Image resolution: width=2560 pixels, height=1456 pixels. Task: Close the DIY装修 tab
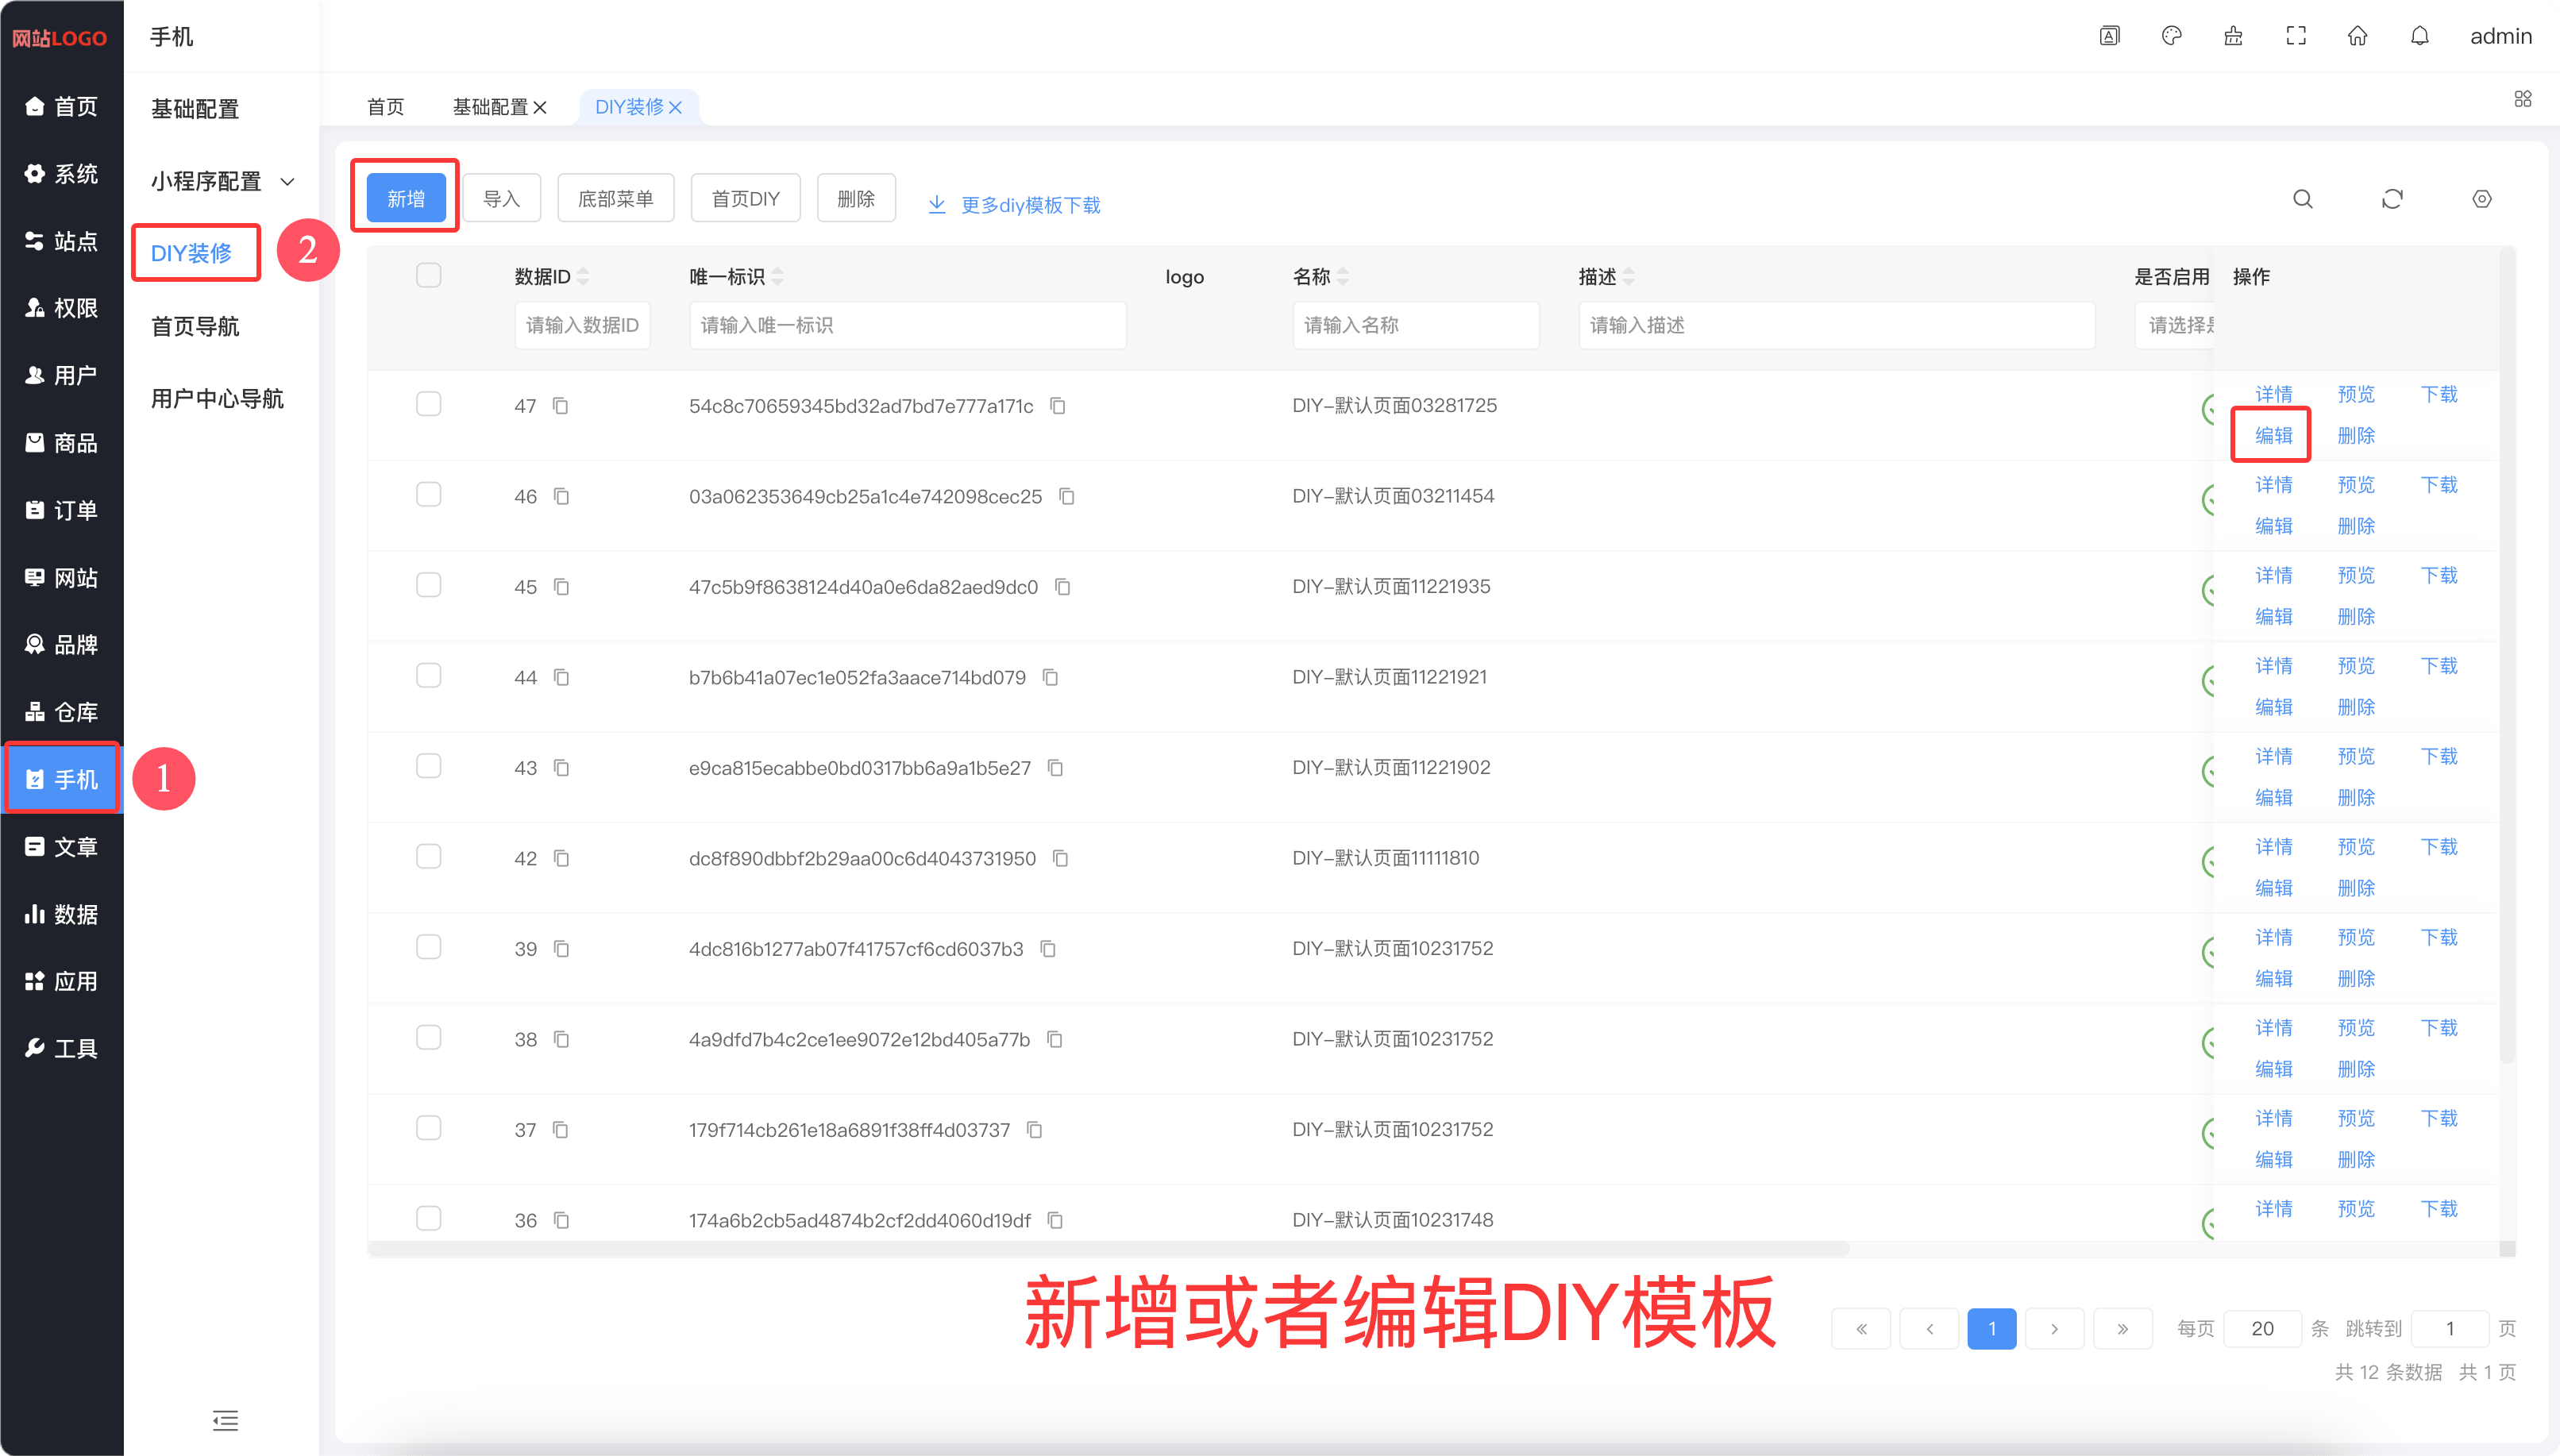(675, 107)
